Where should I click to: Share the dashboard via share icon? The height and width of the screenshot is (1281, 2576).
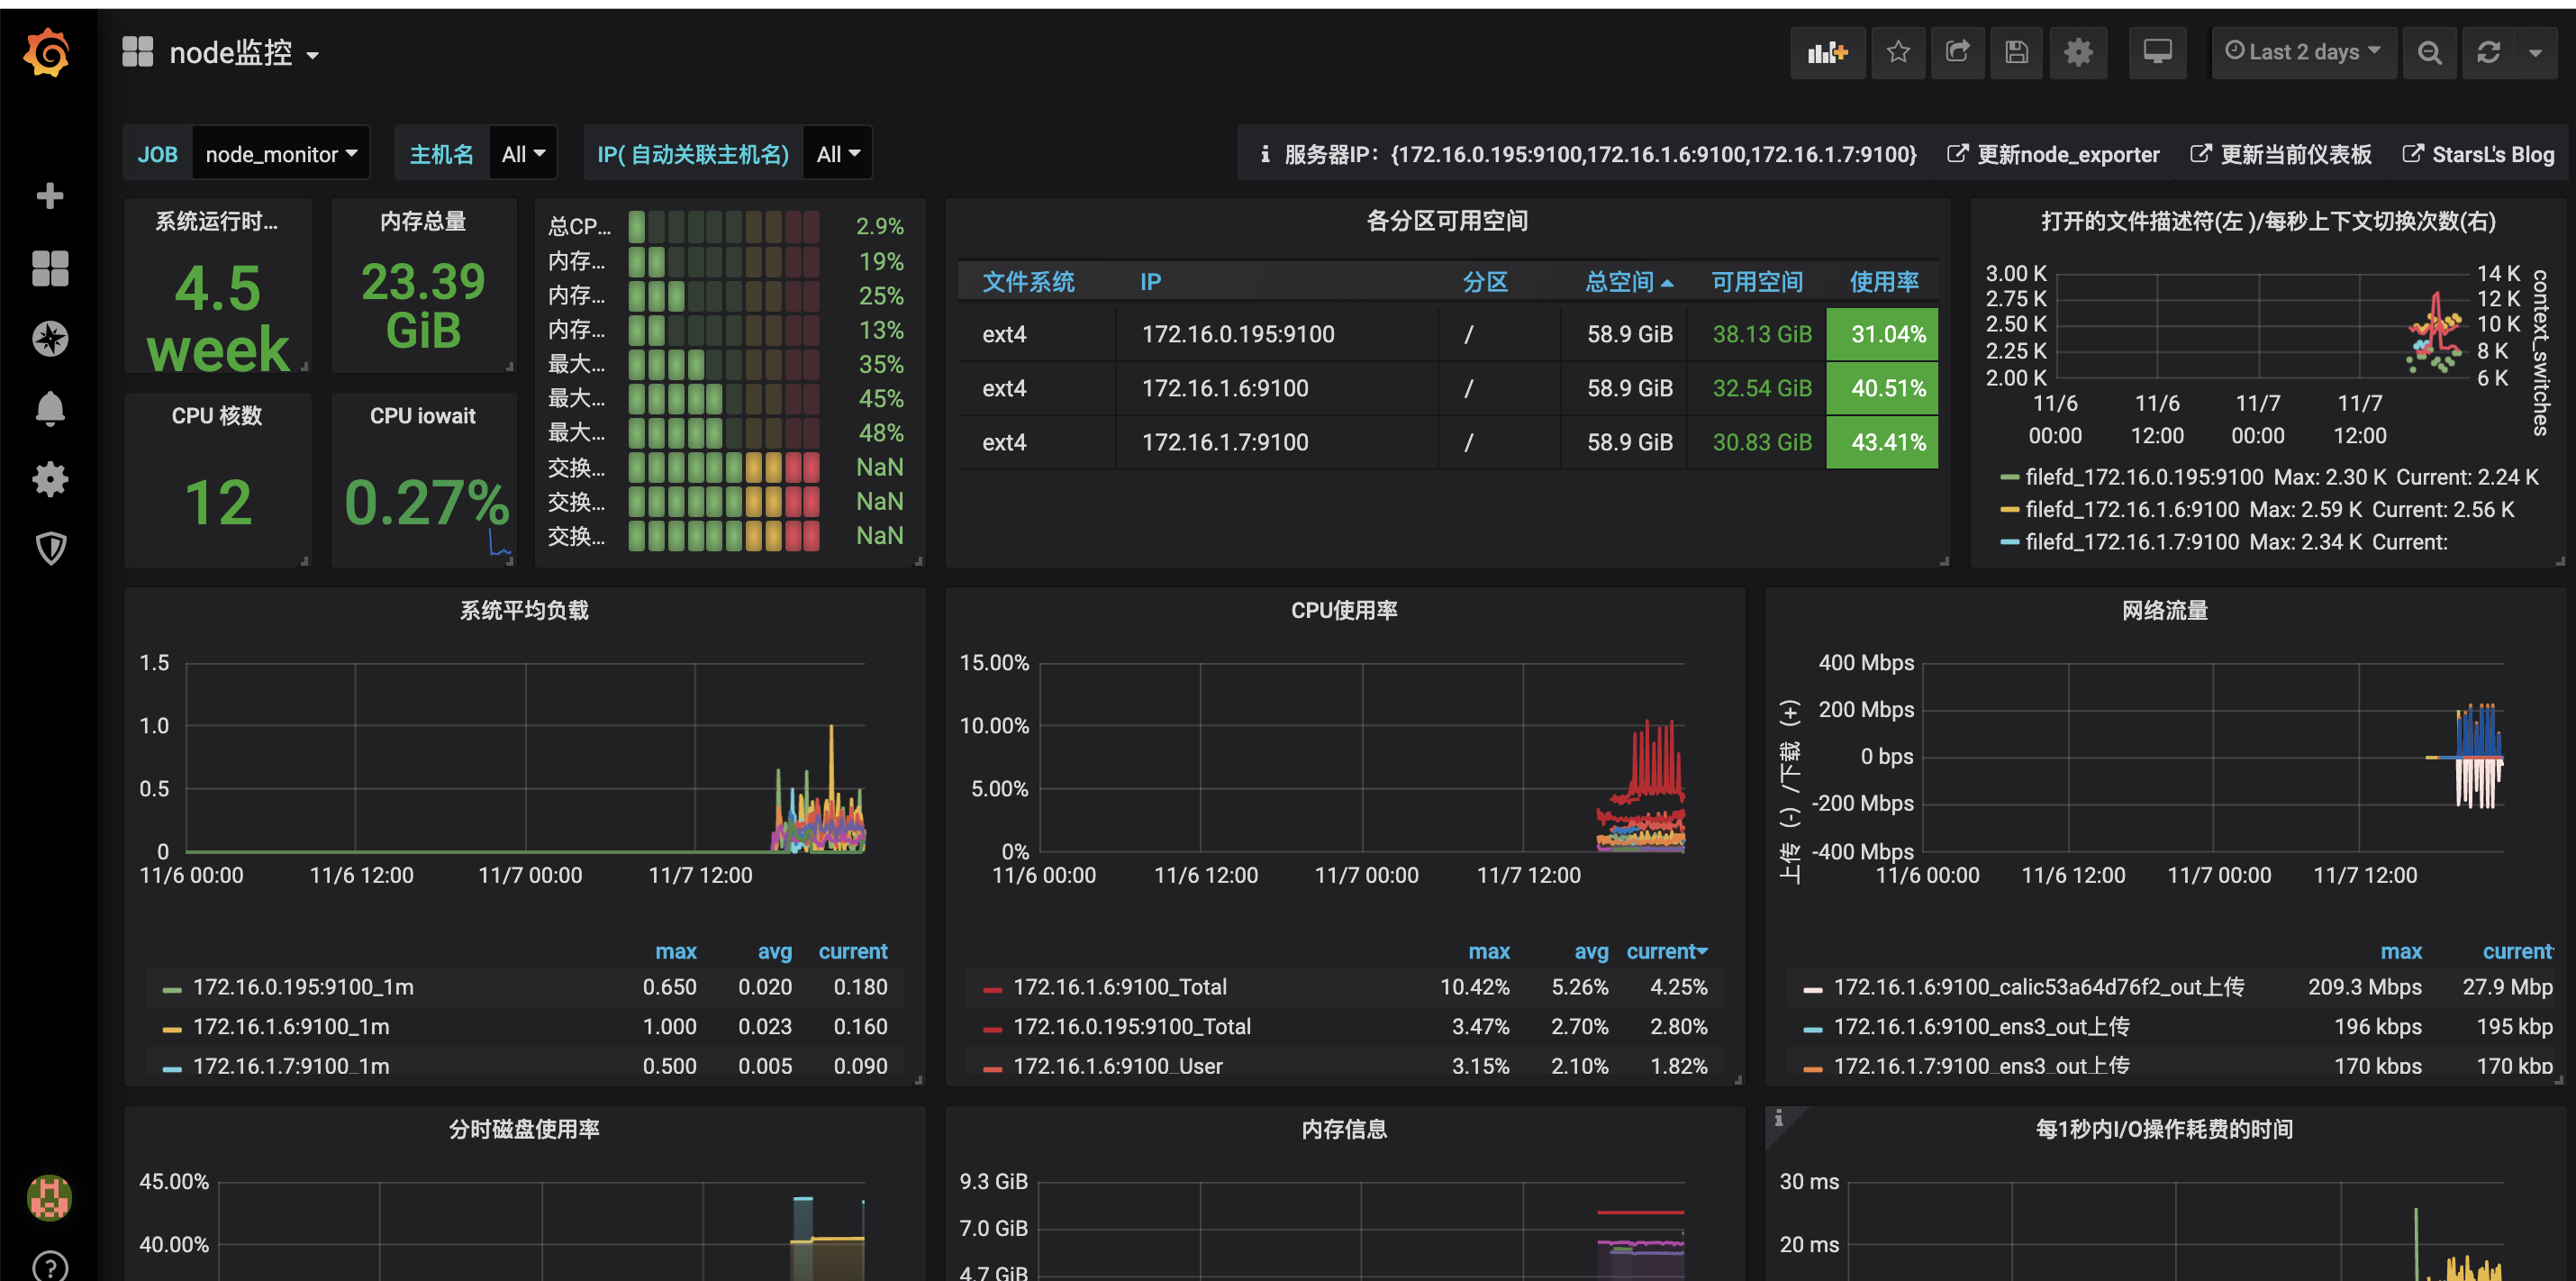click(1957, 52)
